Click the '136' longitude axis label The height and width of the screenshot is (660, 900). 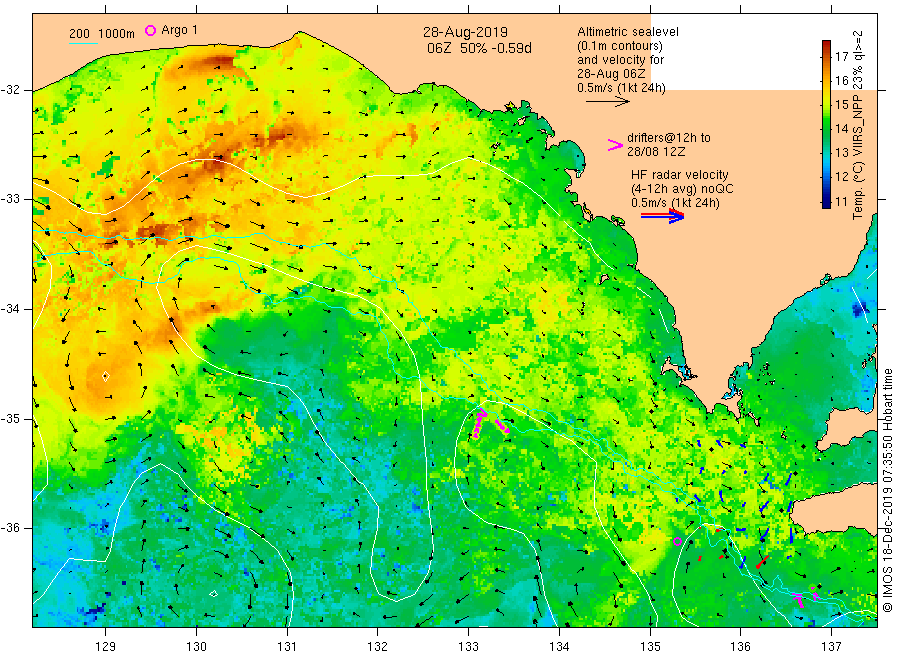(x=740, y=647)
